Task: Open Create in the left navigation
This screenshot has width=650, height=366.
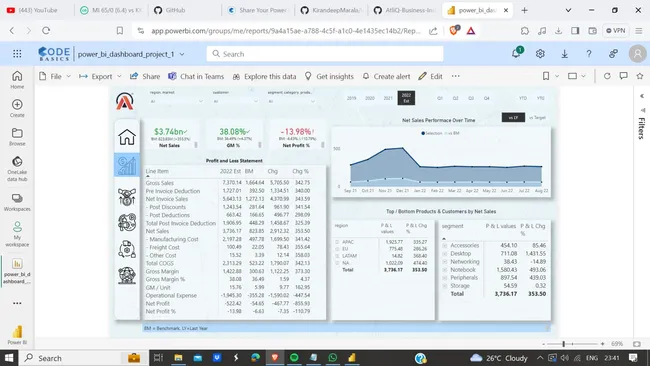Action: click(17, 108)
